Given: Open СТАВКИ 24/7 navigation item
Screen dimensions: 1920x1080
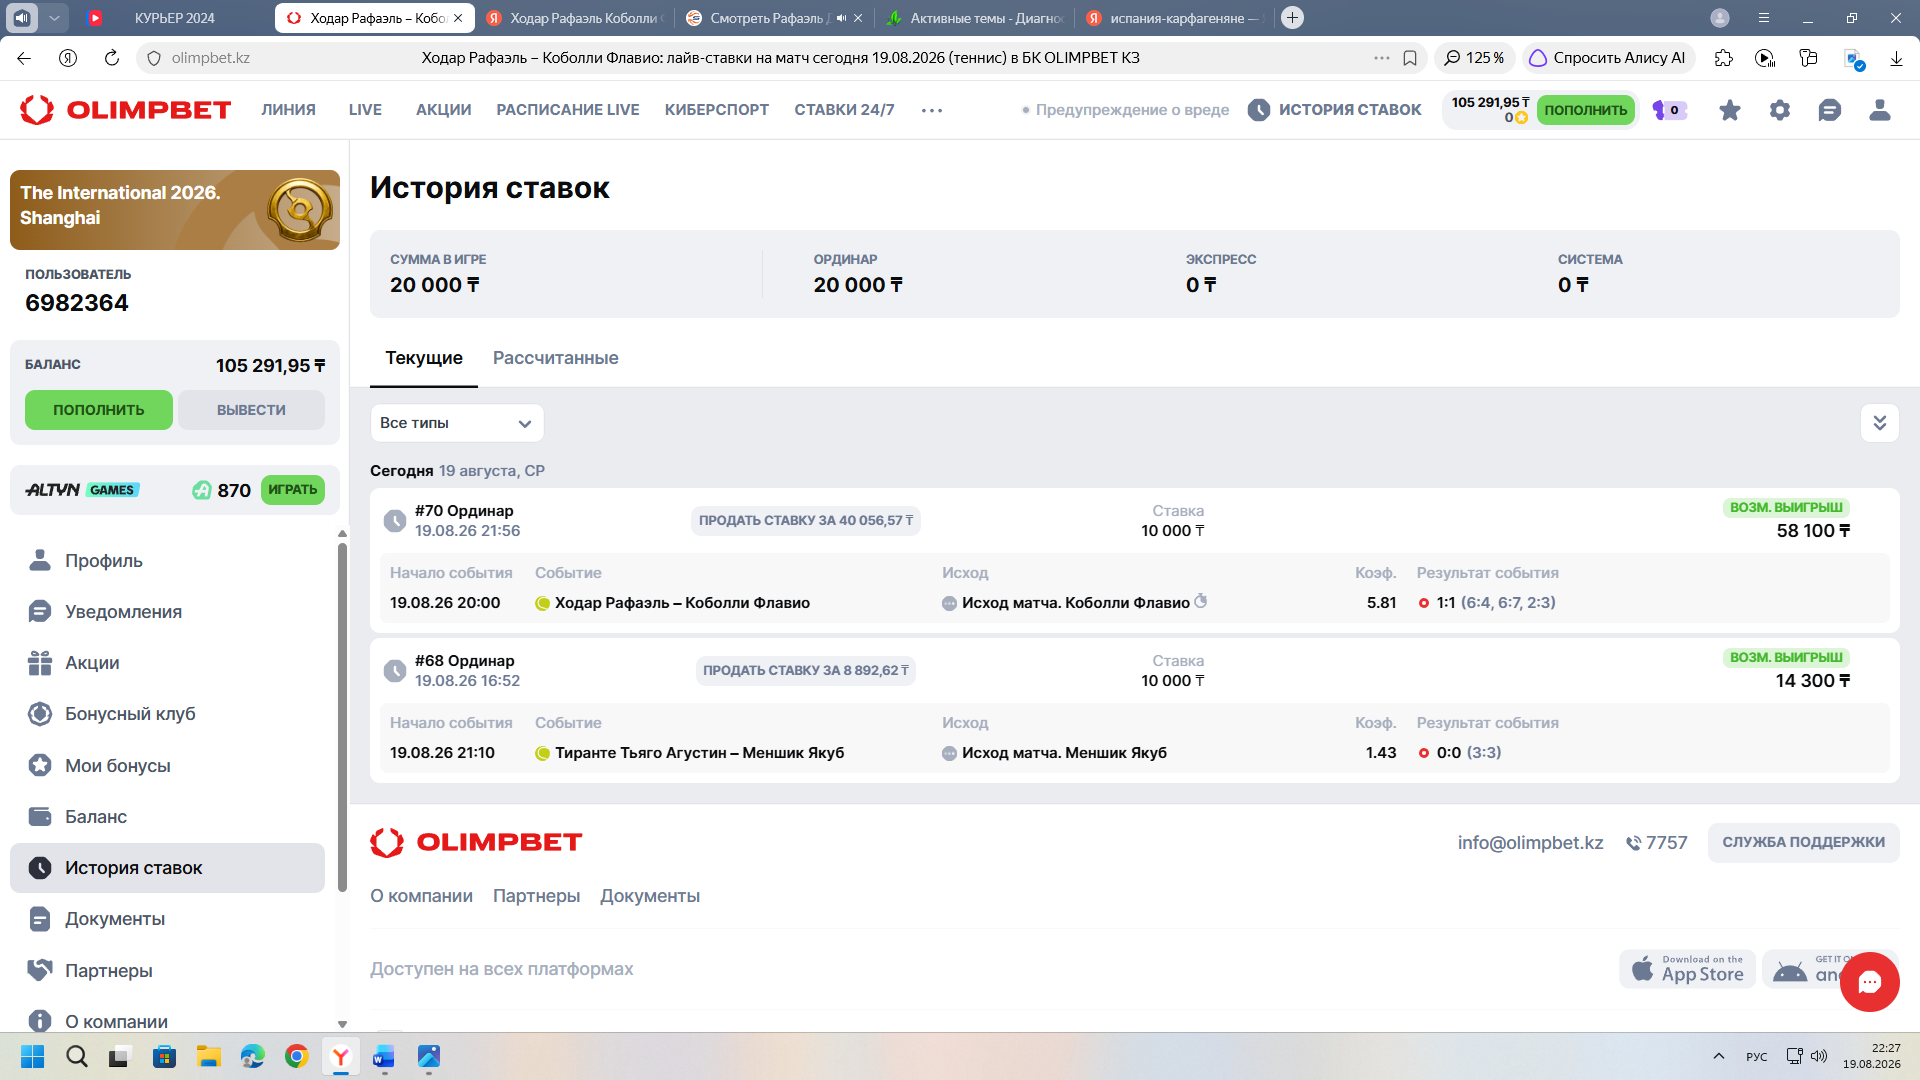Looking at the screenshot, I should click(844, 110).
